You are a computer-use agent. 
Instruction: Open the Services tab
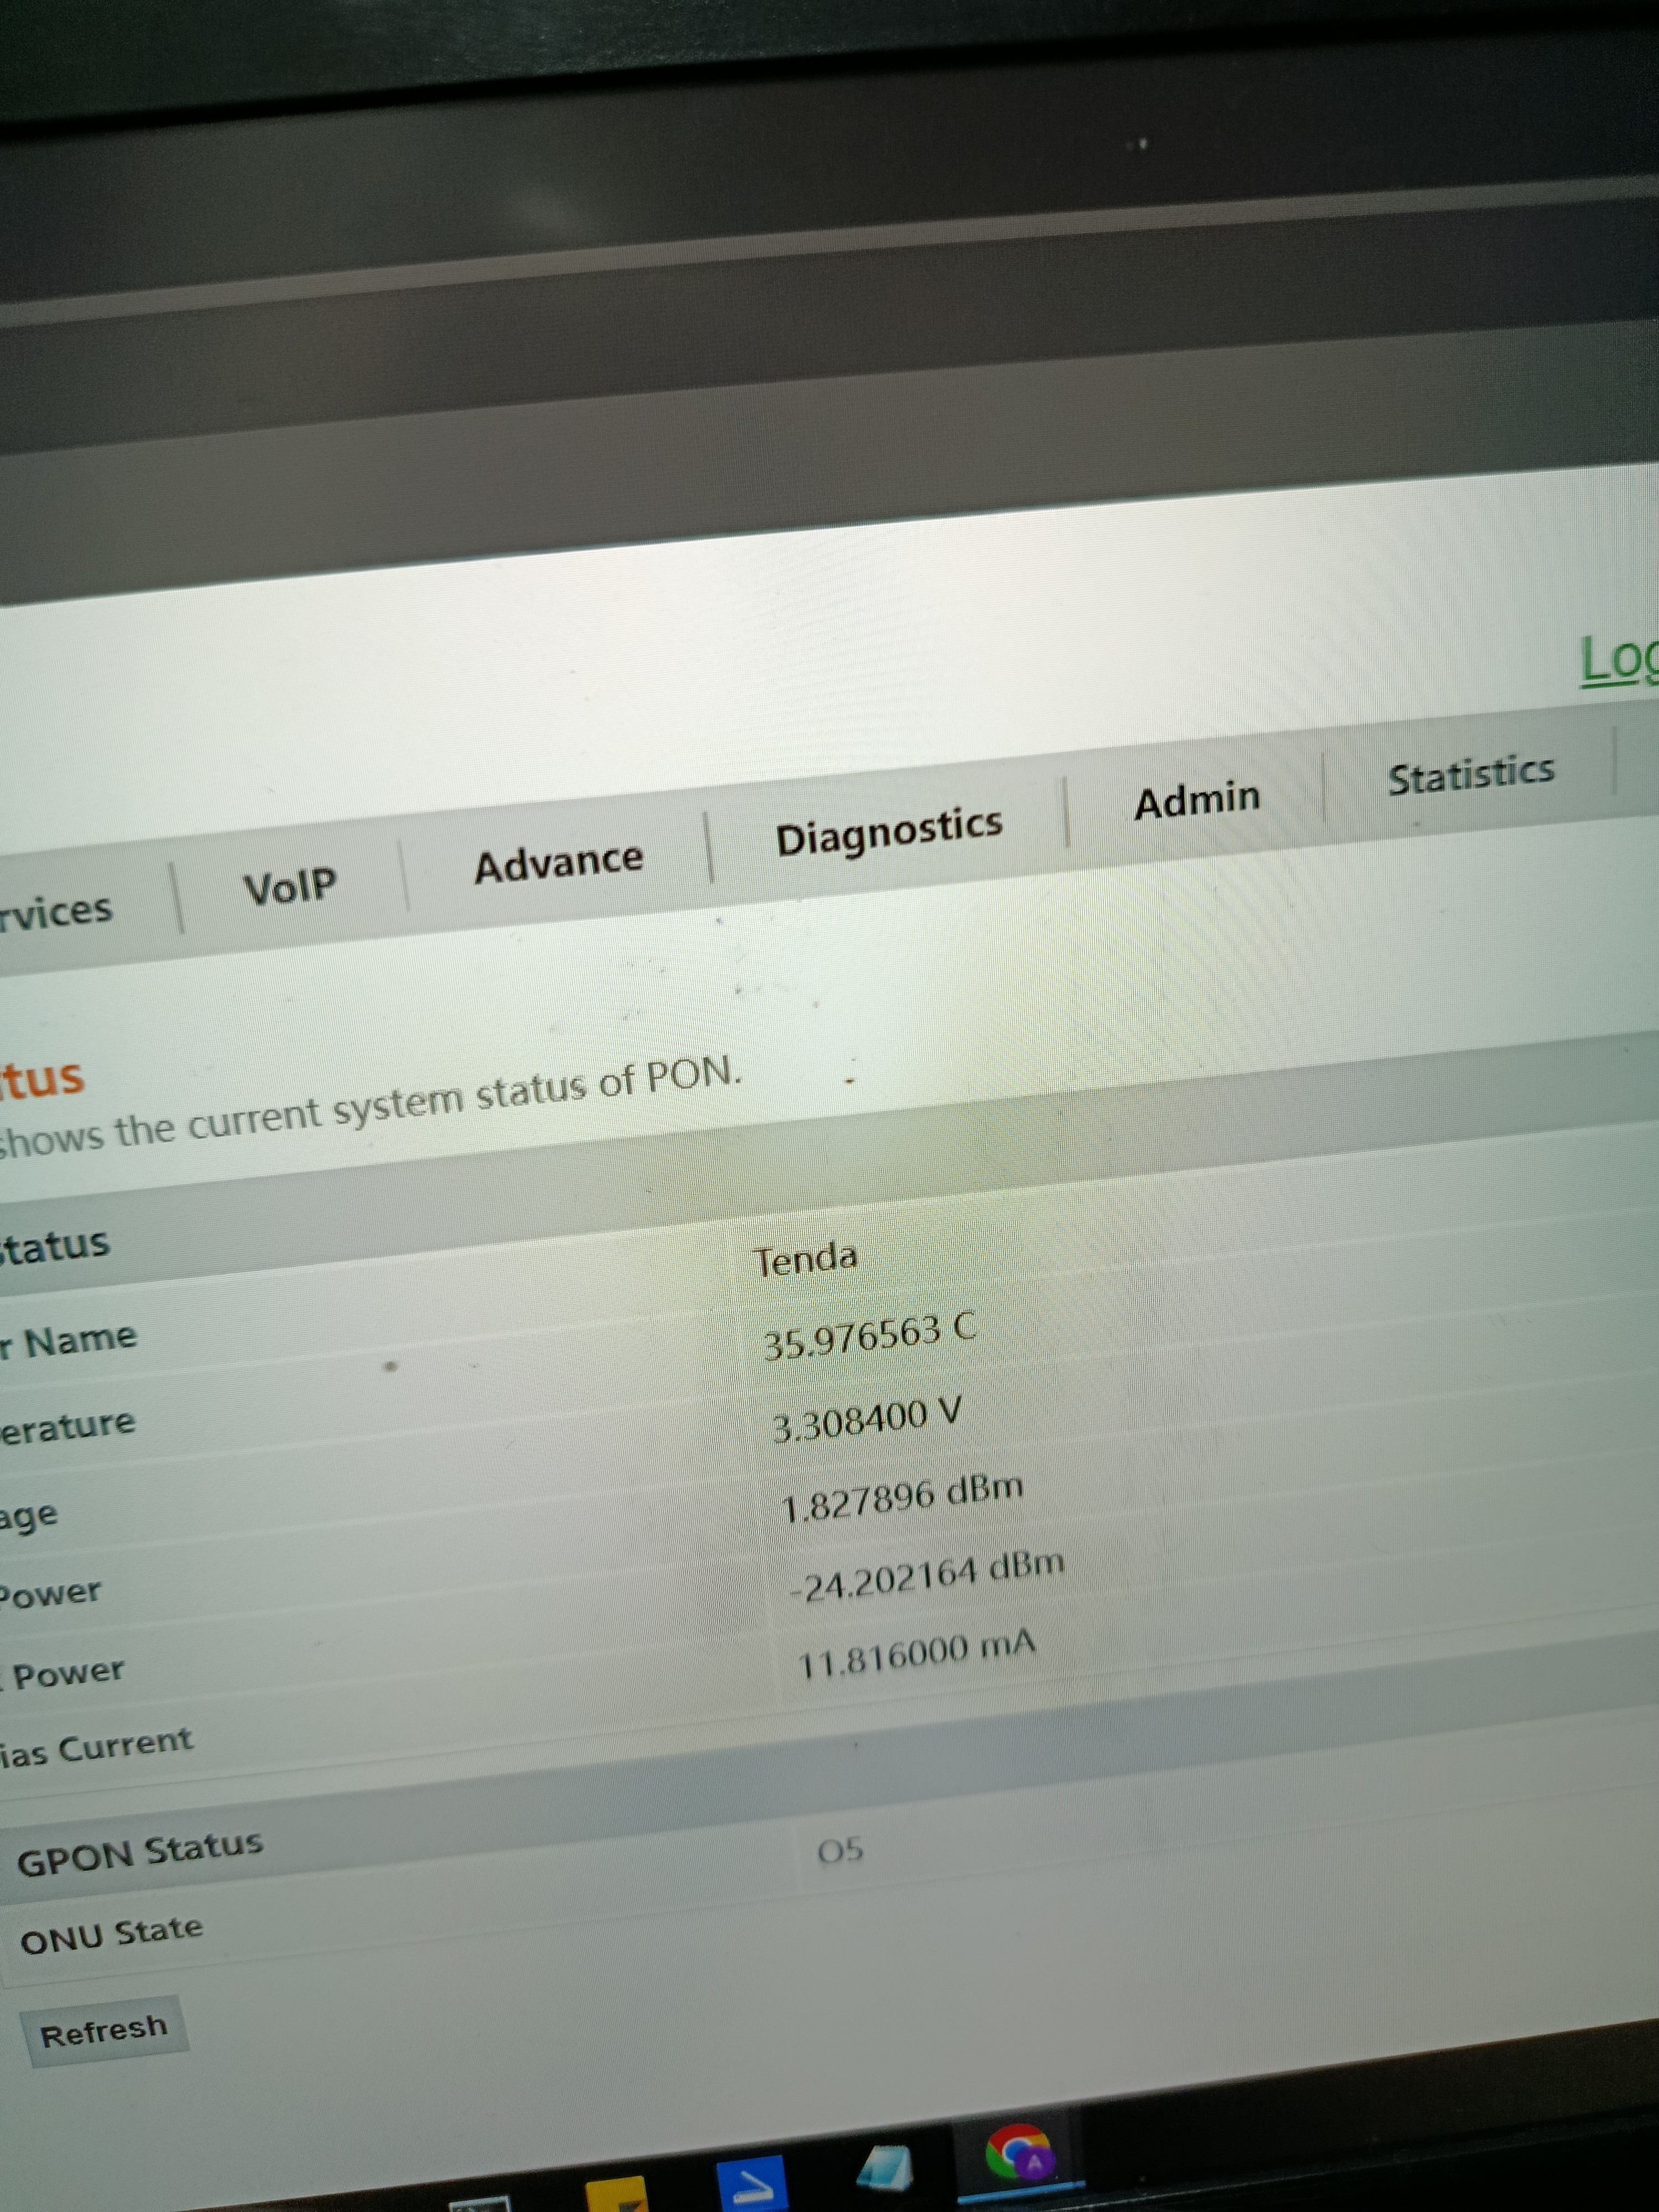[55, 912]
